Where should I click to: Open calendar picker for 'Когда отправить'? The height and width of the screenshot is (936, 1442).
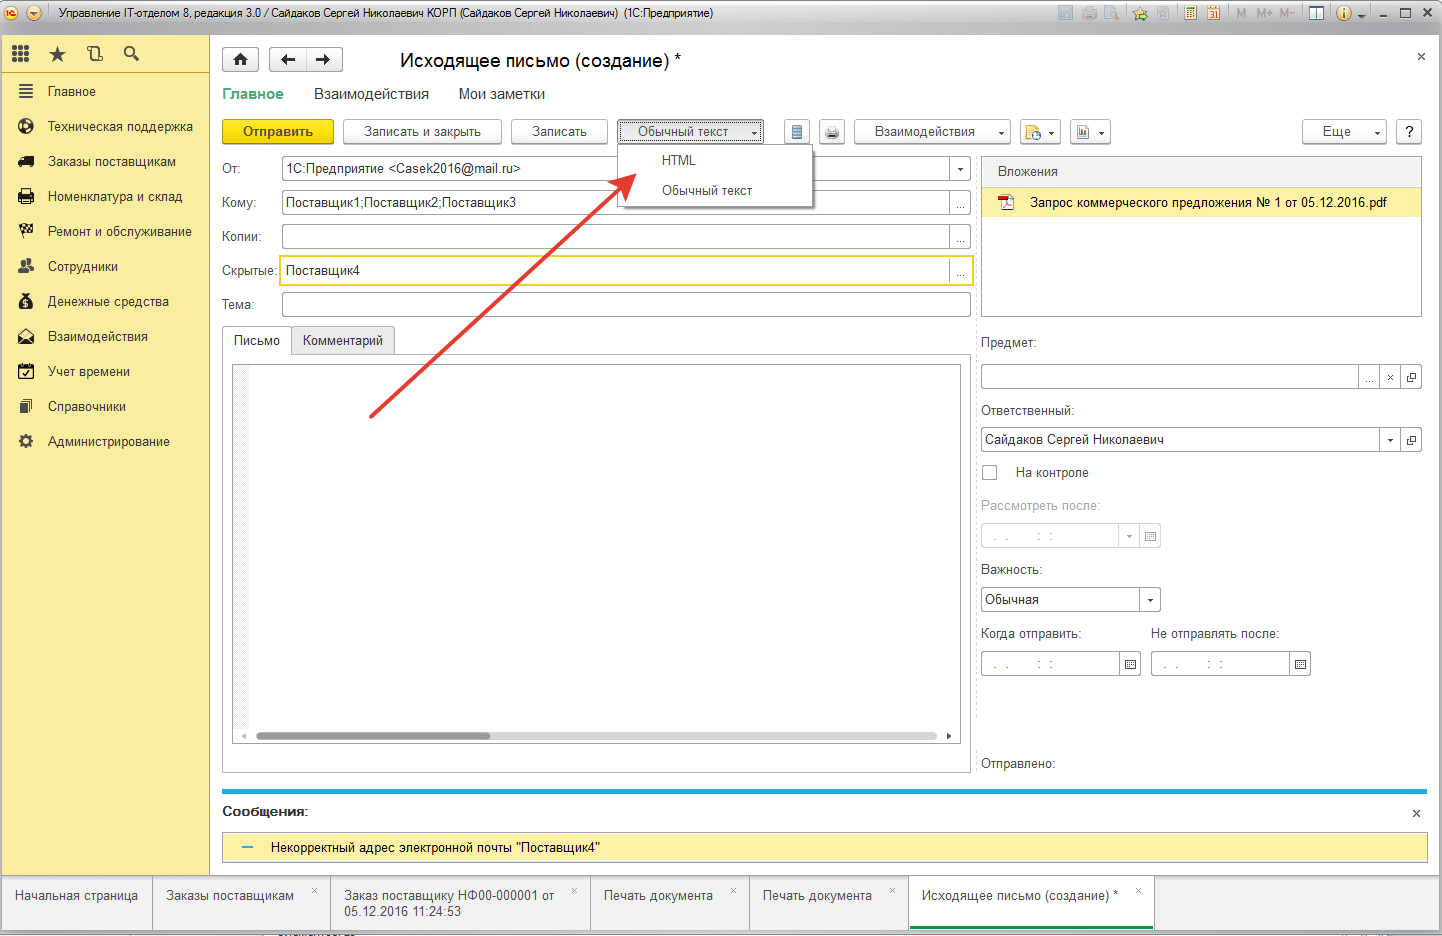point(1130,664)
